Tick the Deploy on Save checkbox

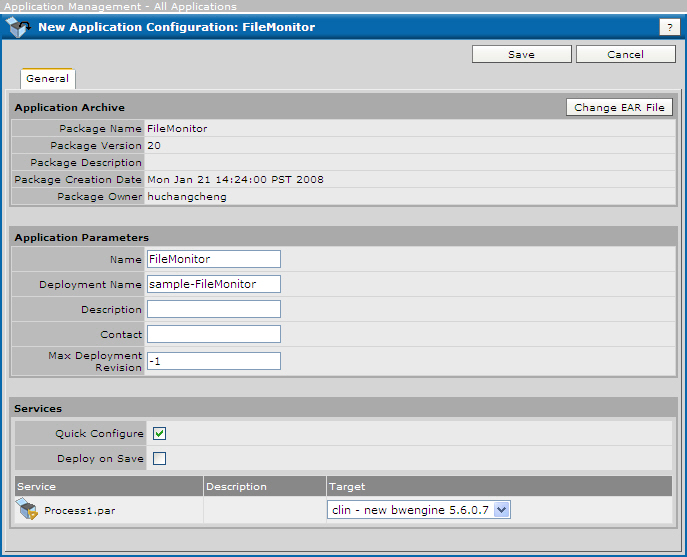click(x=159, y=458)
